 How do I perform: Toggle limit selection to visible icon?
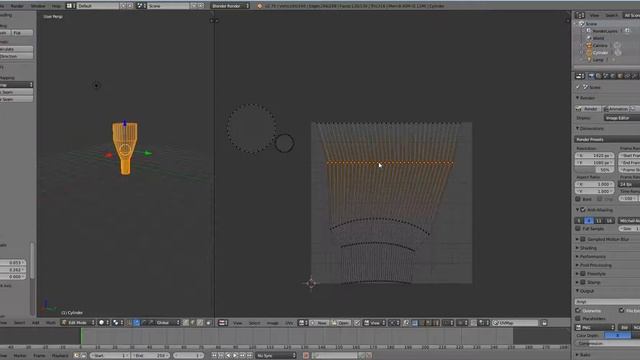point(209,322)
